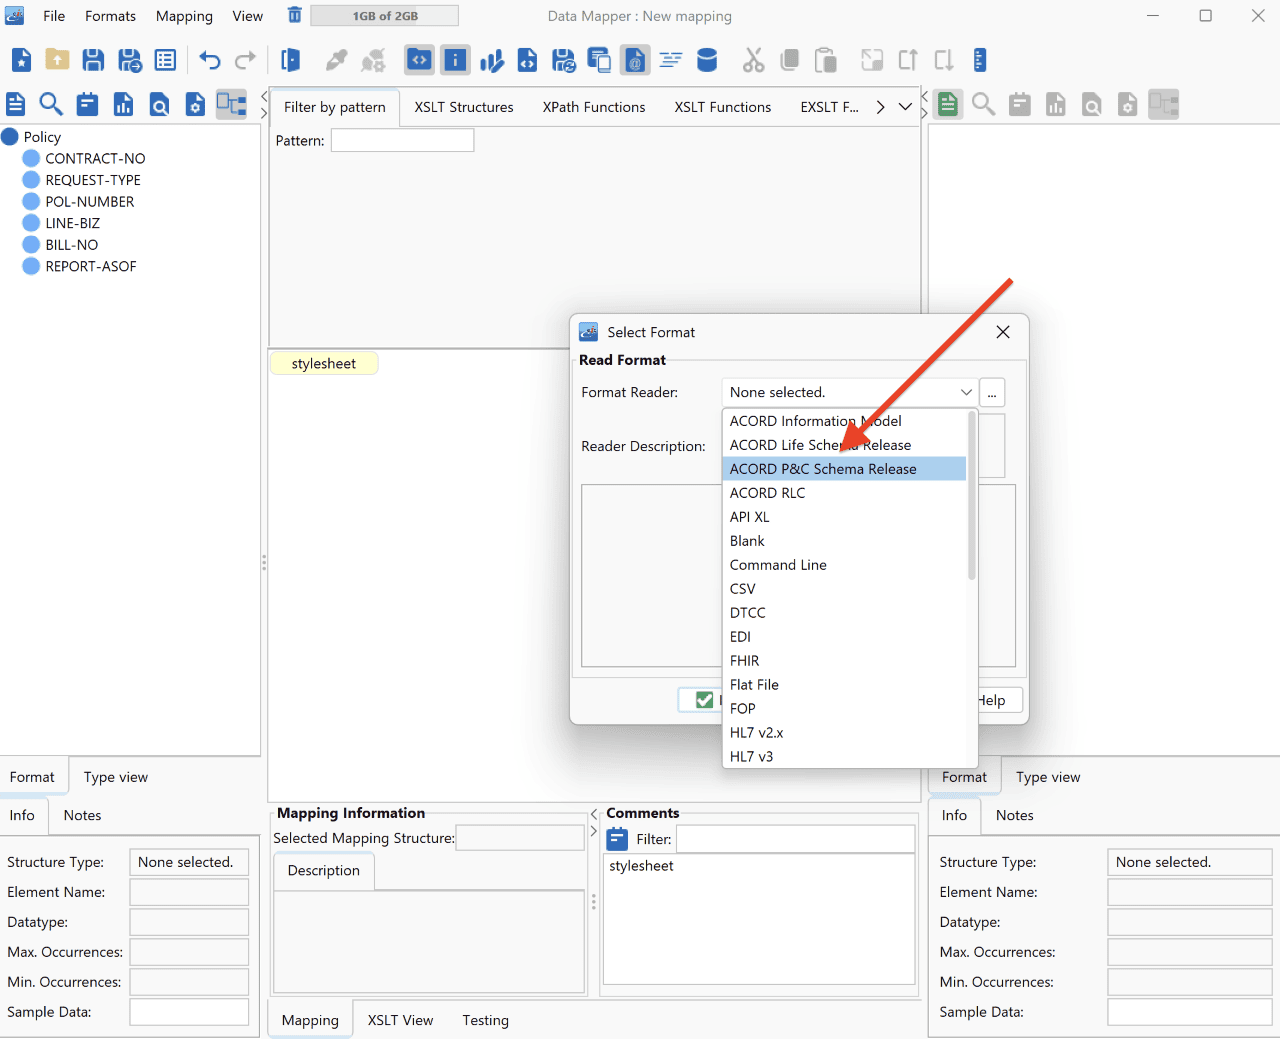
Task: Click the blue filter icon in Comments
Action: tap(618, 839)
